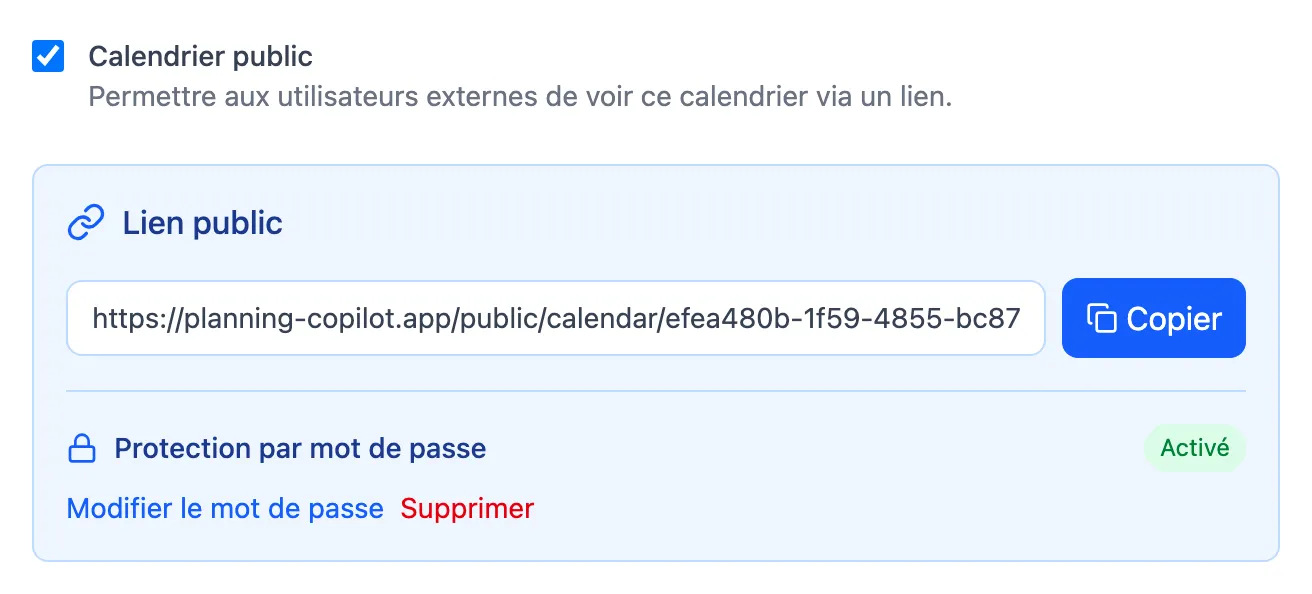Open Modifier le mot de passe
This screenshot has height=594, width=1312.
point(225,509)
